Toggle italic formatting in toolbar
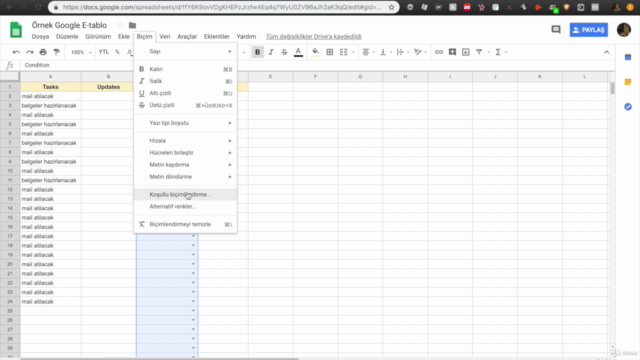This screenshot has height=360, width=640. coord(271,52)
